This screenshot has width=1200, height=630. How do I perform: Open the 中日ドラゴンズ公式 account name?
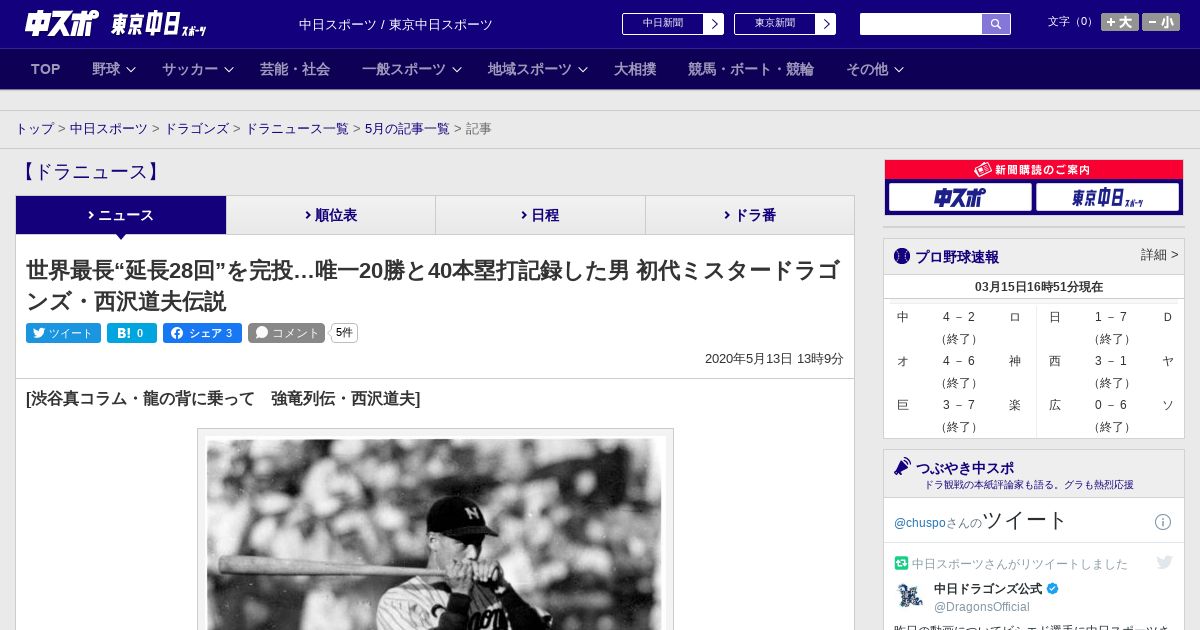tap(988, 589)
